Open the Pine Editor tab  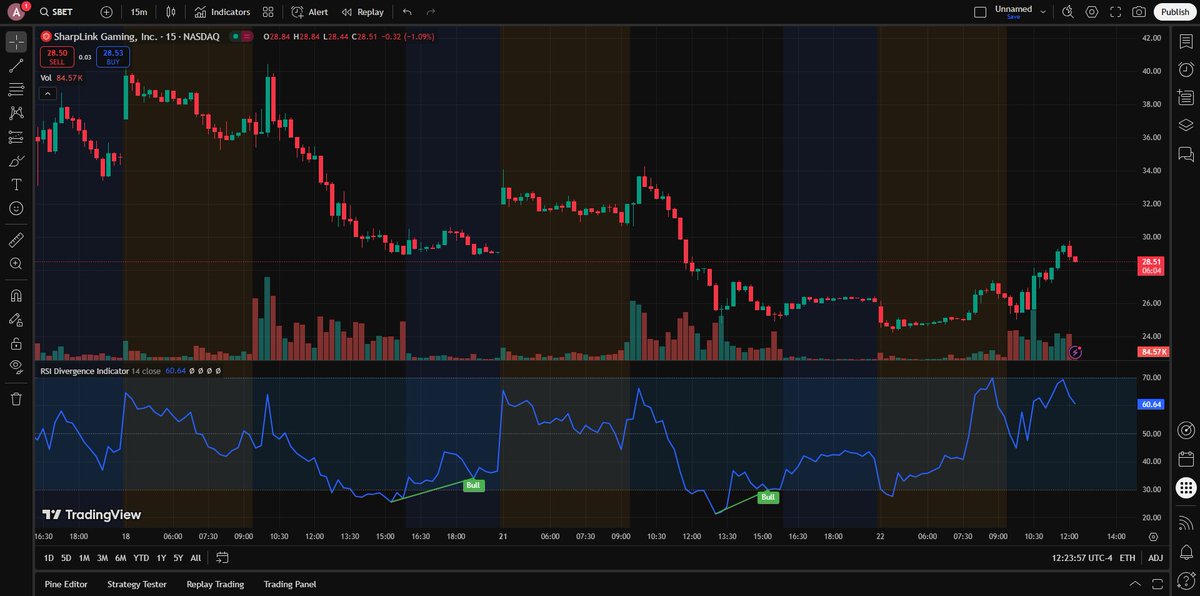point(66,584)
